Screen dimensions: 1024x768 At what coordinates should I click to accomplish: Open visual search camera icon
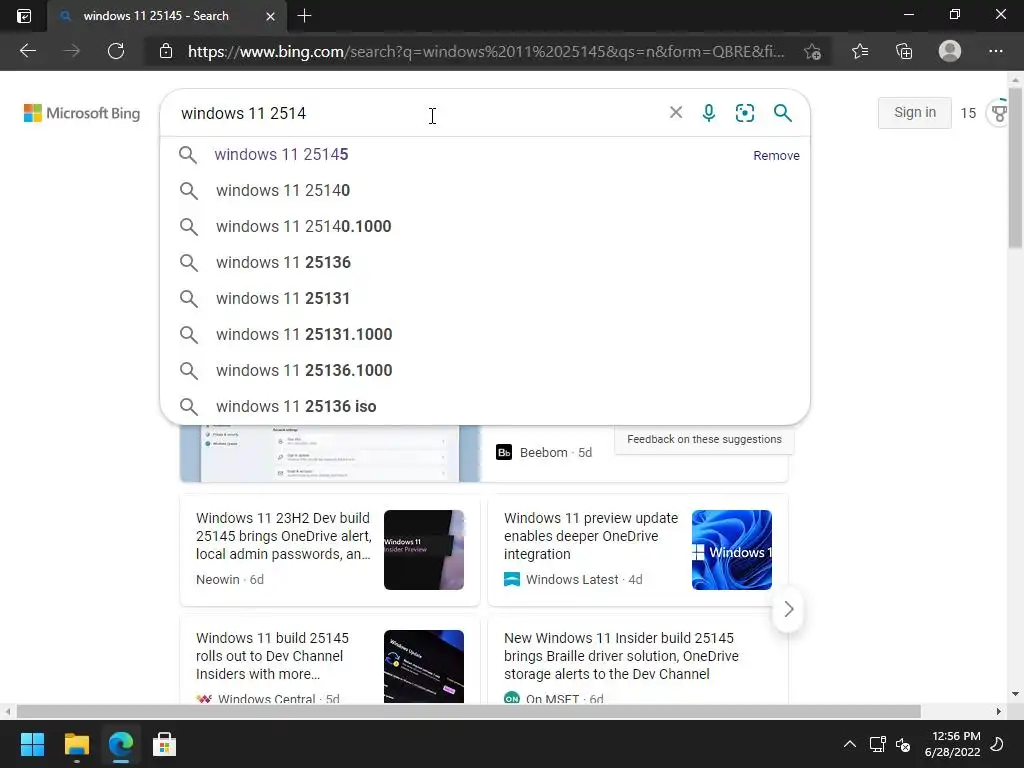744,112
